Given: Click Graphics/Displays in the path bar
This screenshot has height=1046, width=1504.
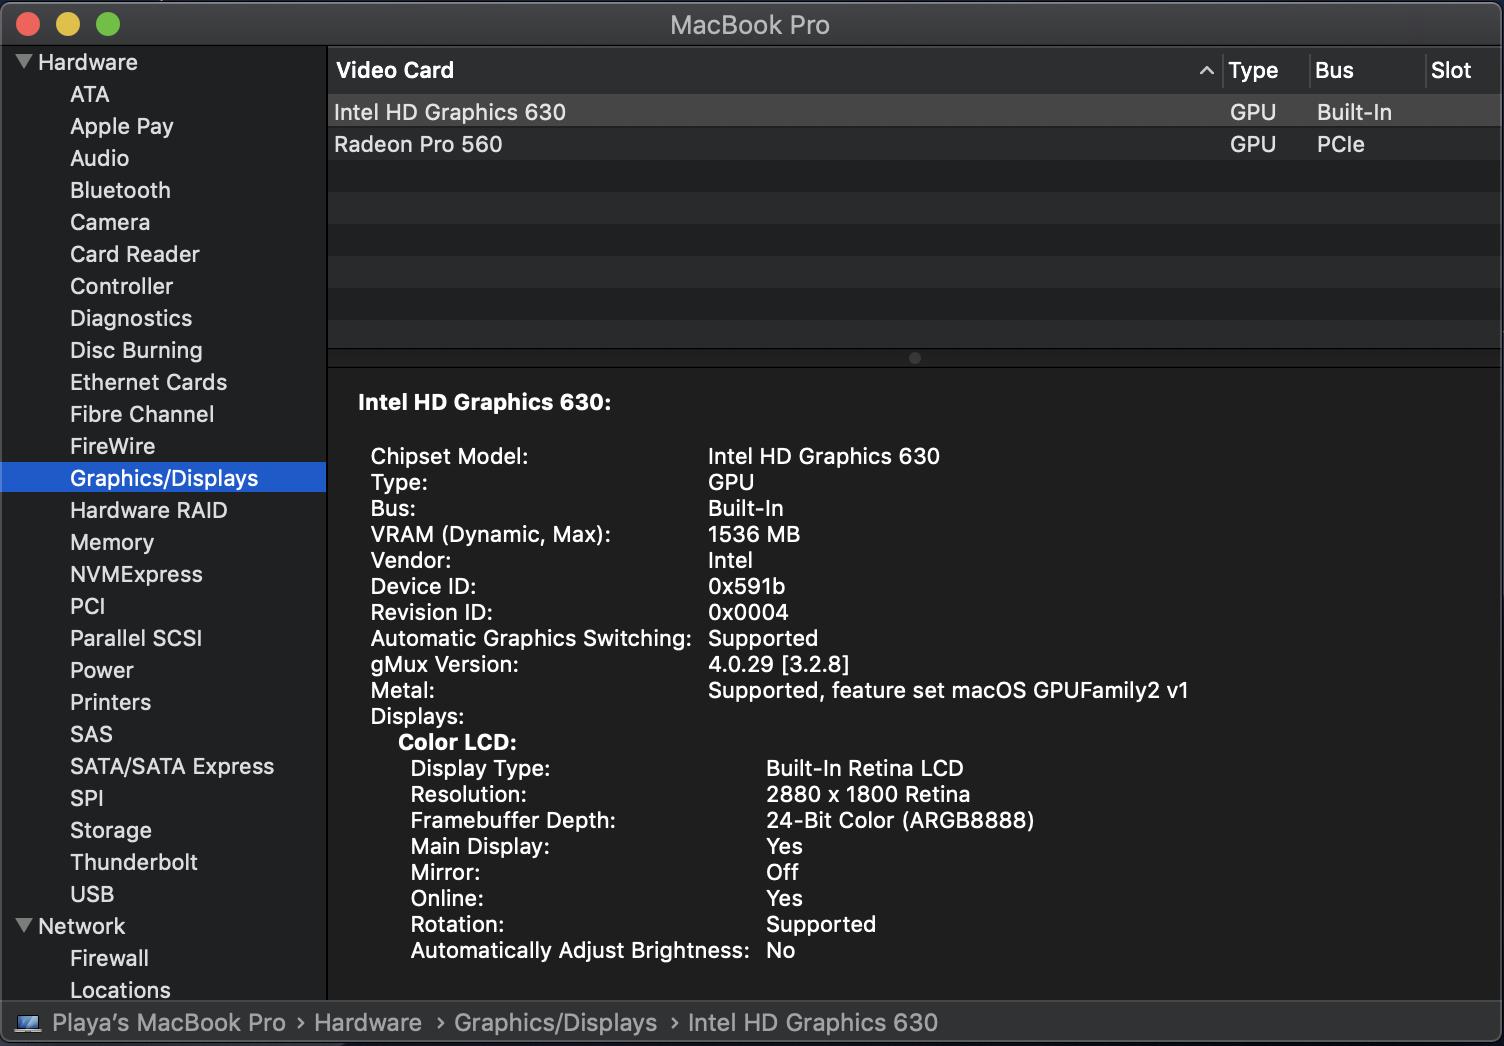Looking at the screenshot, I should click(556, 1023).
